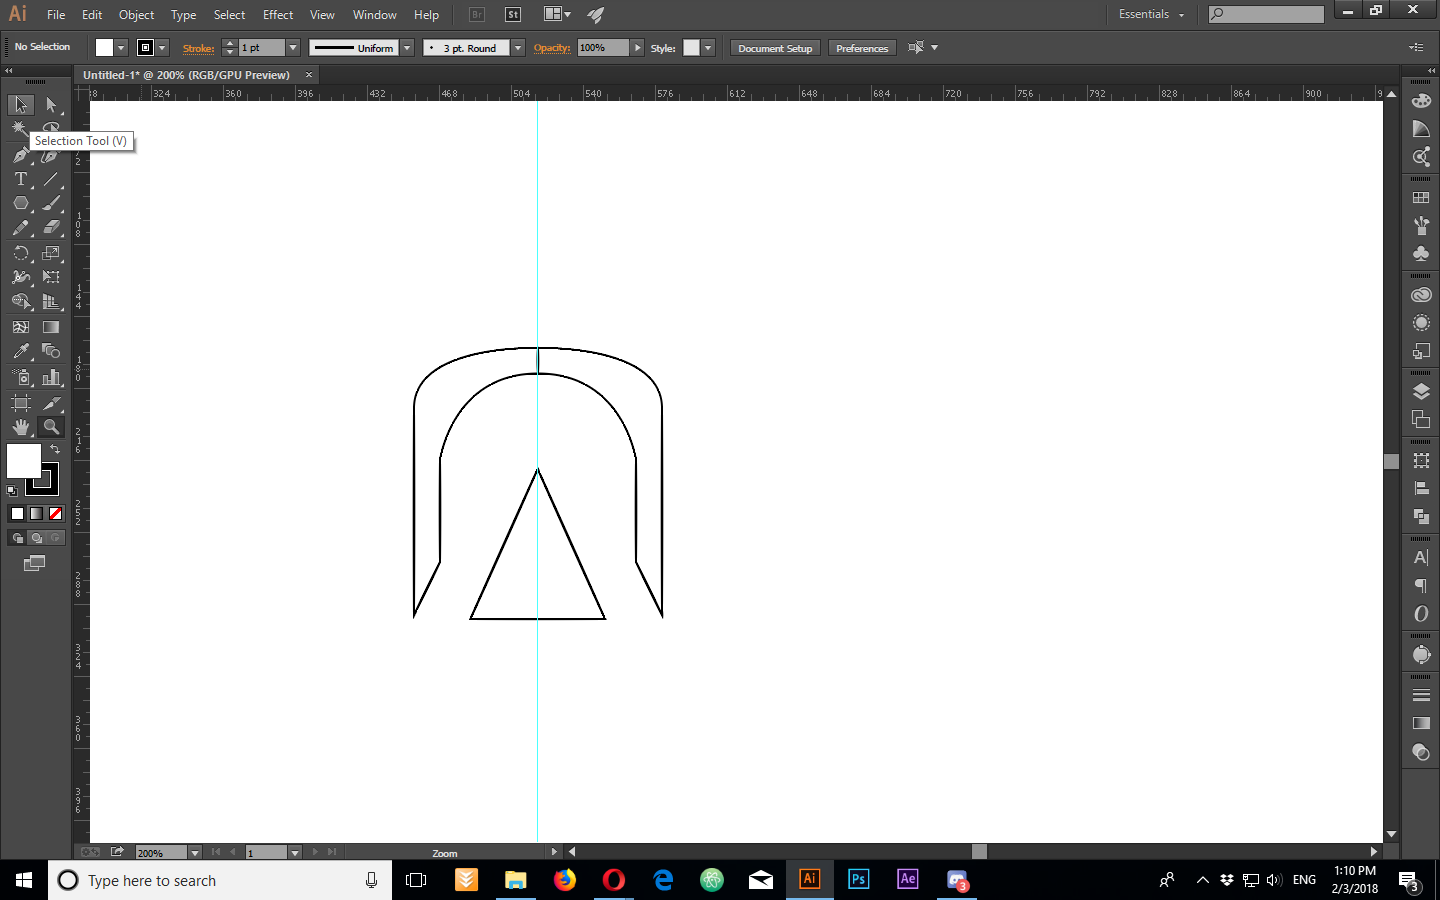Open the Window menu
1440x900 pixels.
click(x=375, y=15)
